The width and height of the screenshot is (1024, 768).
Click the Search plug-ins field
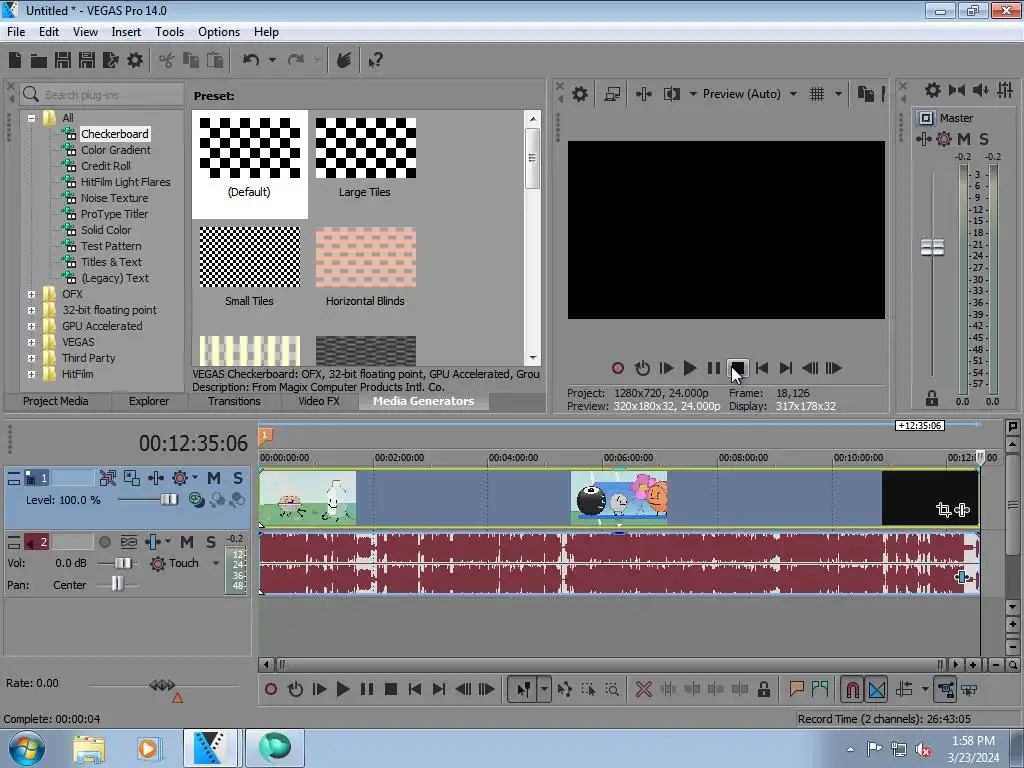tap(102, 95)
